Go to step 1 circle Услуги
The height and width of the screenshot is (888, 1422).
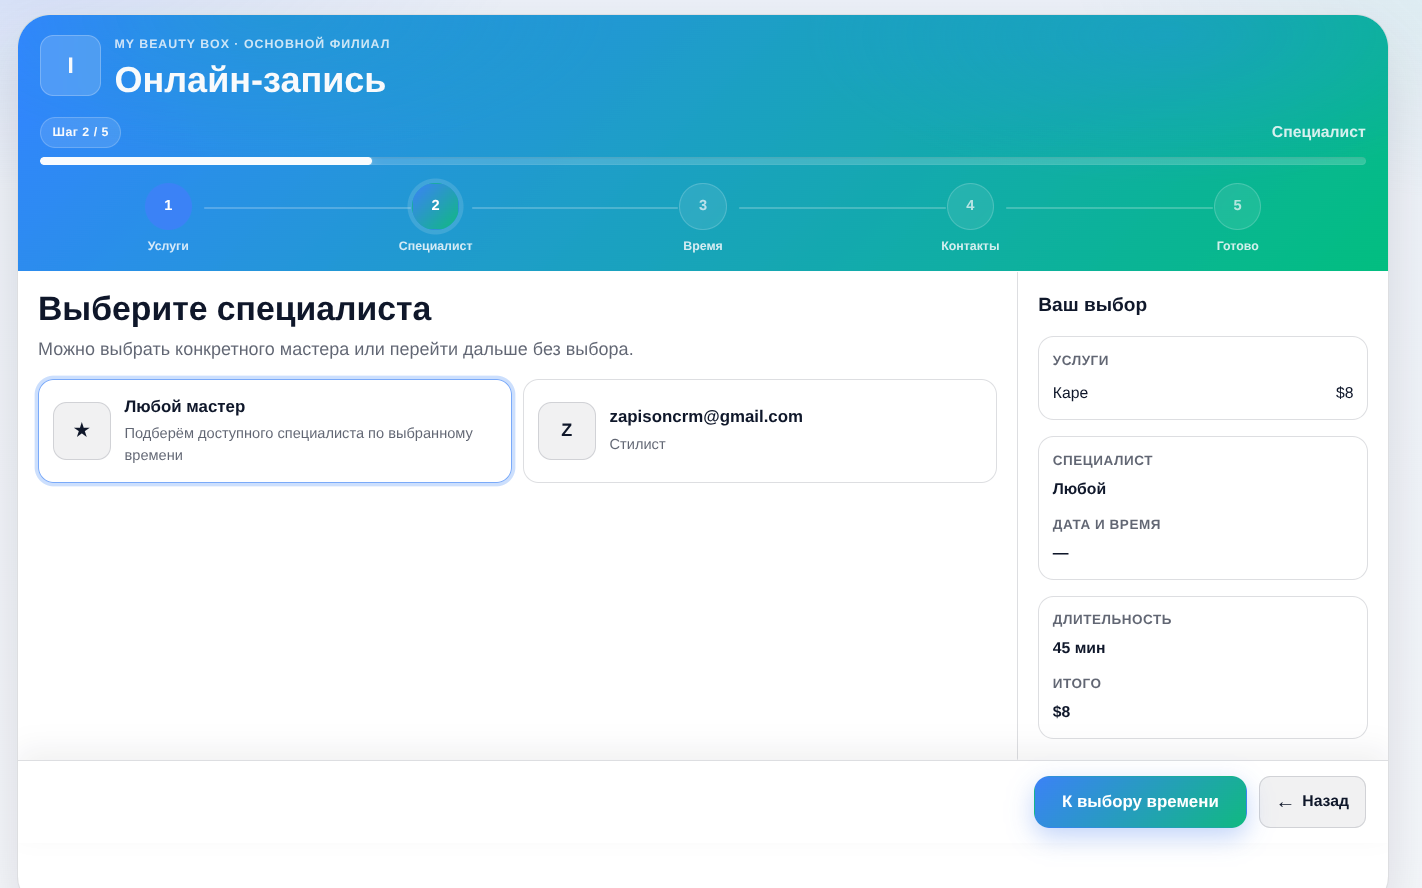pos(168,206)
